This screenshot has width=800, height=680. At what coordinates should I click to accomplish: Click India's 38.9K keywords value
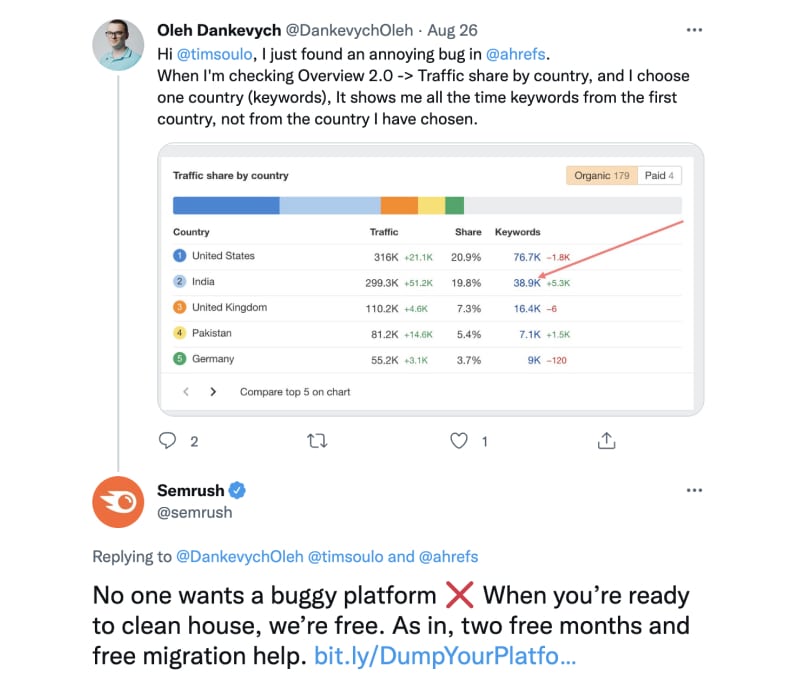[527, 283]
